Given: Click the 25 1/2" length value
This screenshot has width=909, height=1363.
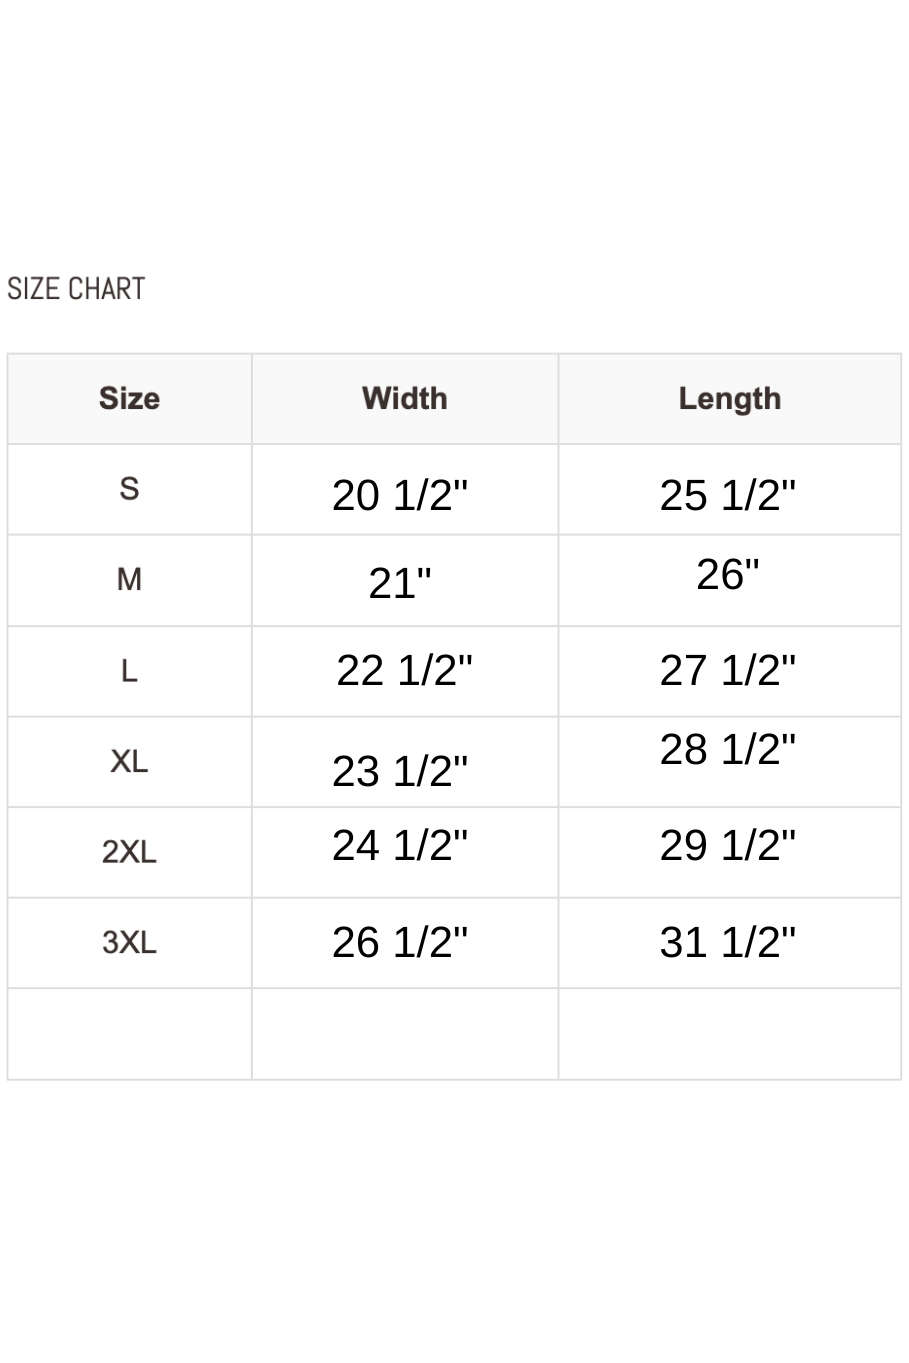Looking at the screenshot, I should [x=728, y=496].
